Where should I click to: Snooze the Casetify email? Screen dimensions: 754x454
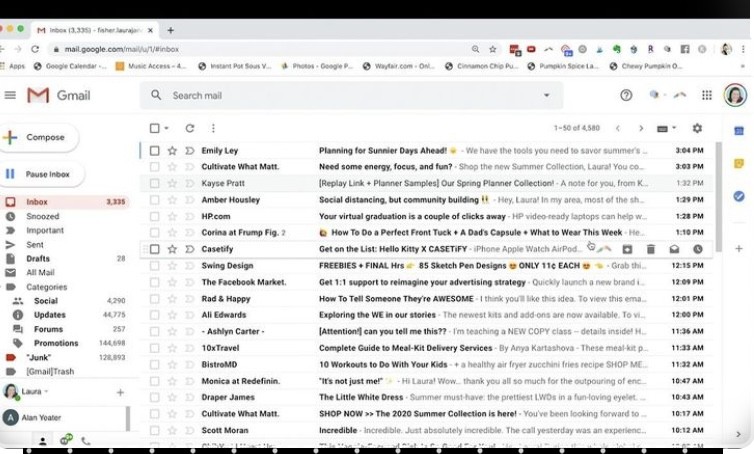coord(698,249)
